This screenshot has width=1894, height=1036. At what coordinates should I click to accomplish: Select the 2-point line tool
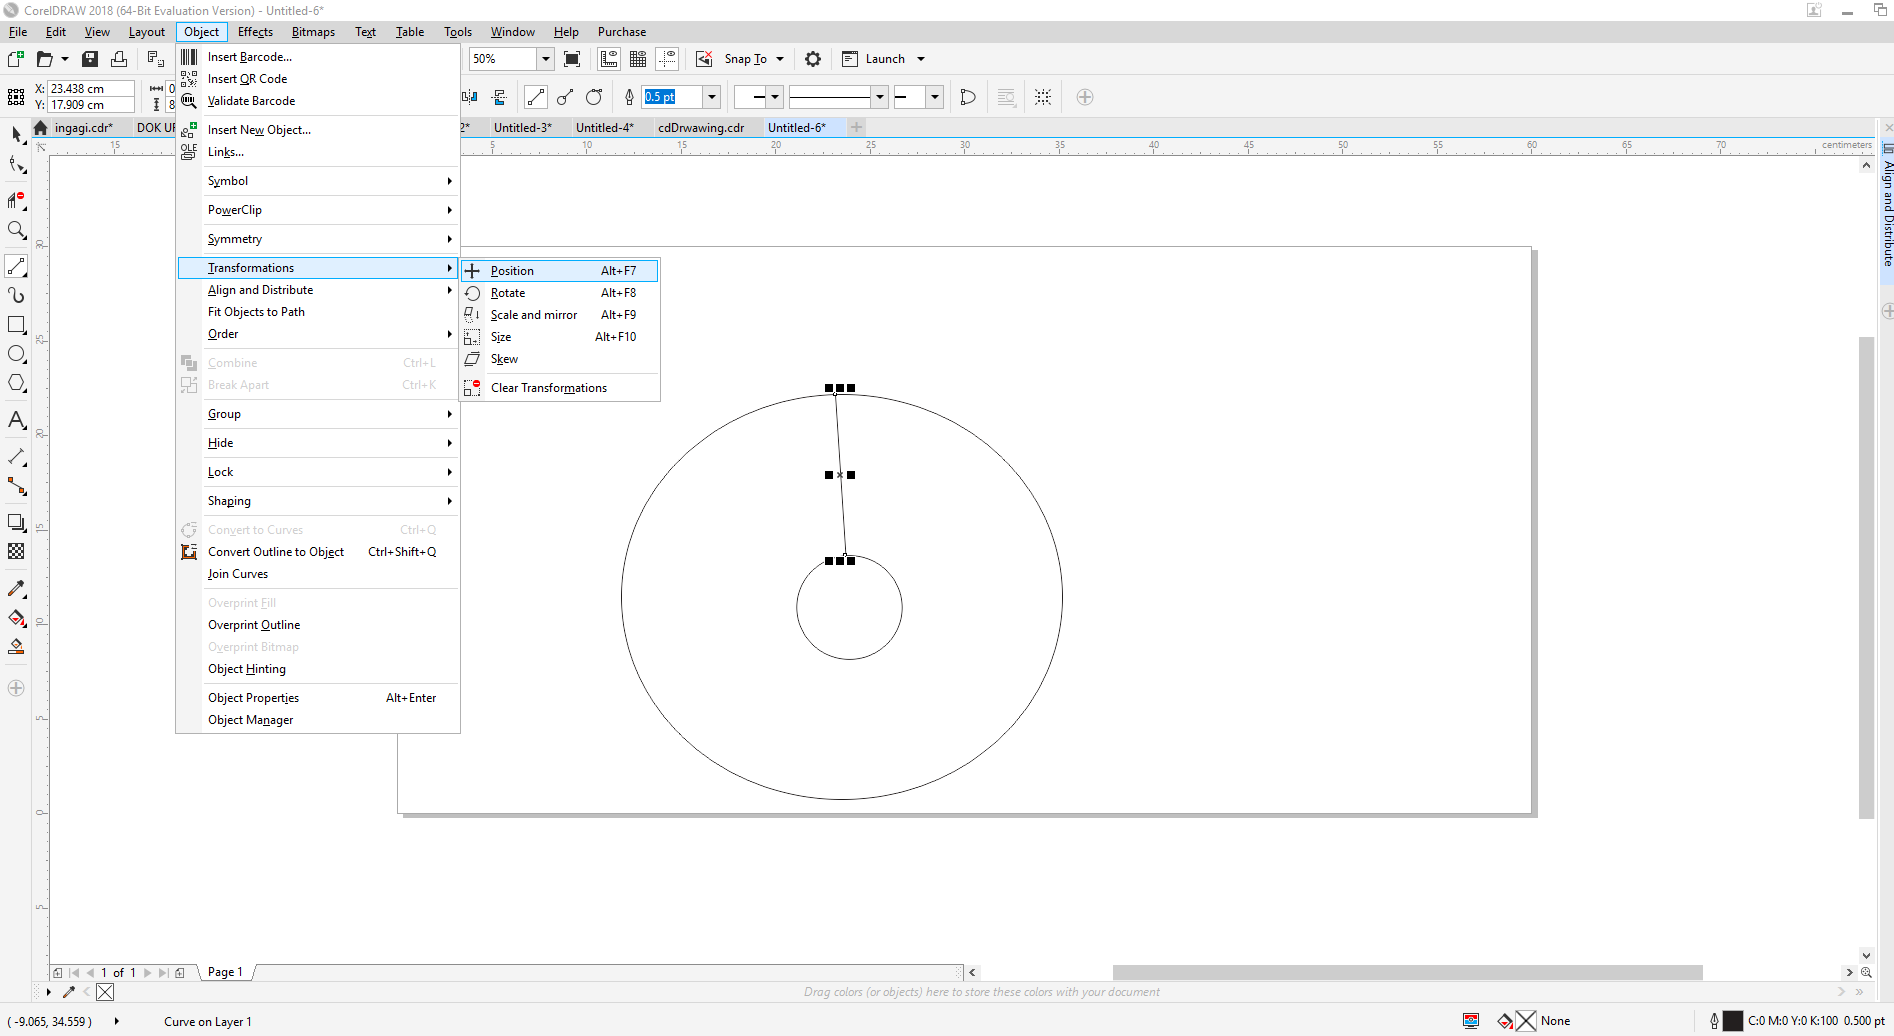[16, 266]
